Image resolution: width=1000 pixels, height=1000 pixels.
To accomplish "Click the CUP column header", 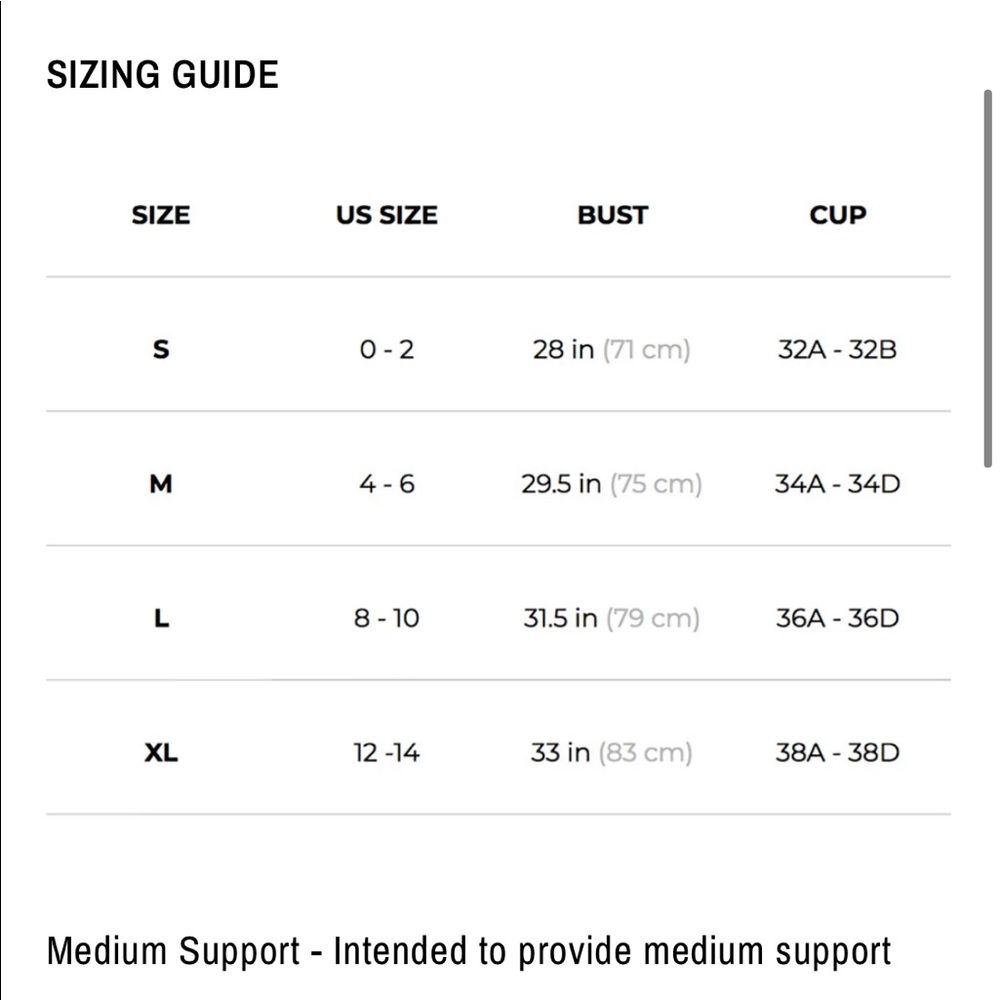I will point(837,216).
